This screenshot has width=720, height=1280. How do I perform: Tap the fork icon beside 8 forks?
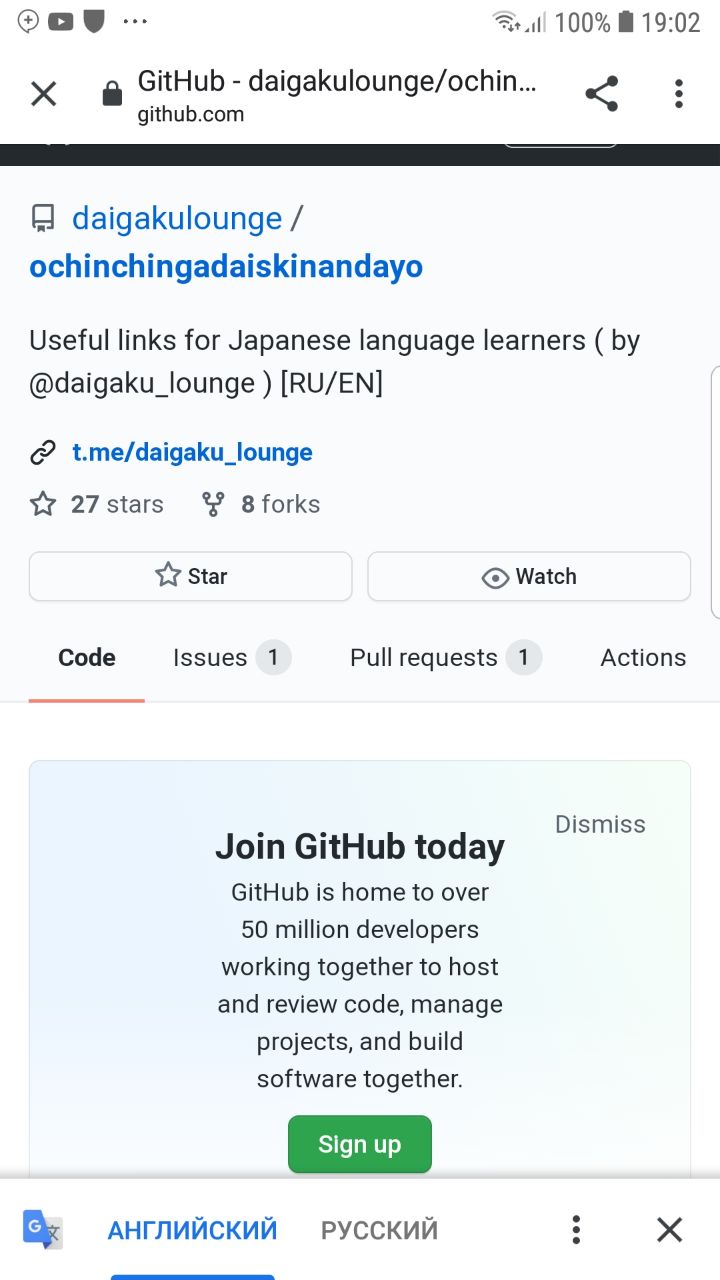coord(213,504)
